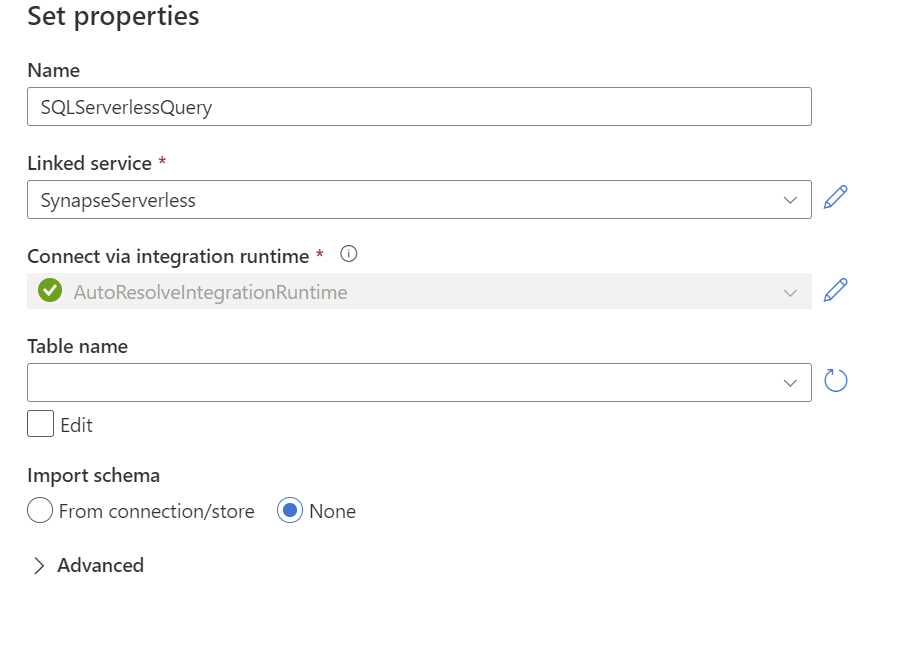Image resolution: width=920 pixels, height=652 pixels.
Task: Click the green AutoResolveIntegrationRuntime status checkmark
Action: pos(50,290)
